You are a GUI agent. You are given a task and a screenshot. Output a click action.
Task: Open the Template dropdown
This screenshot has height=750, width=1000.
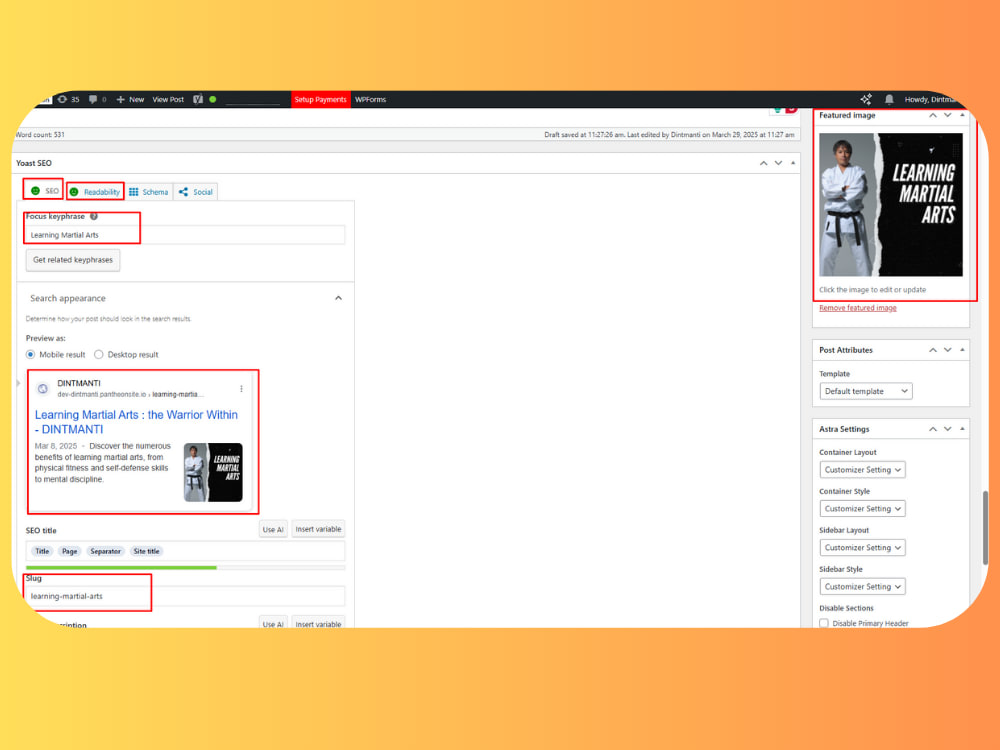(865, 391)
